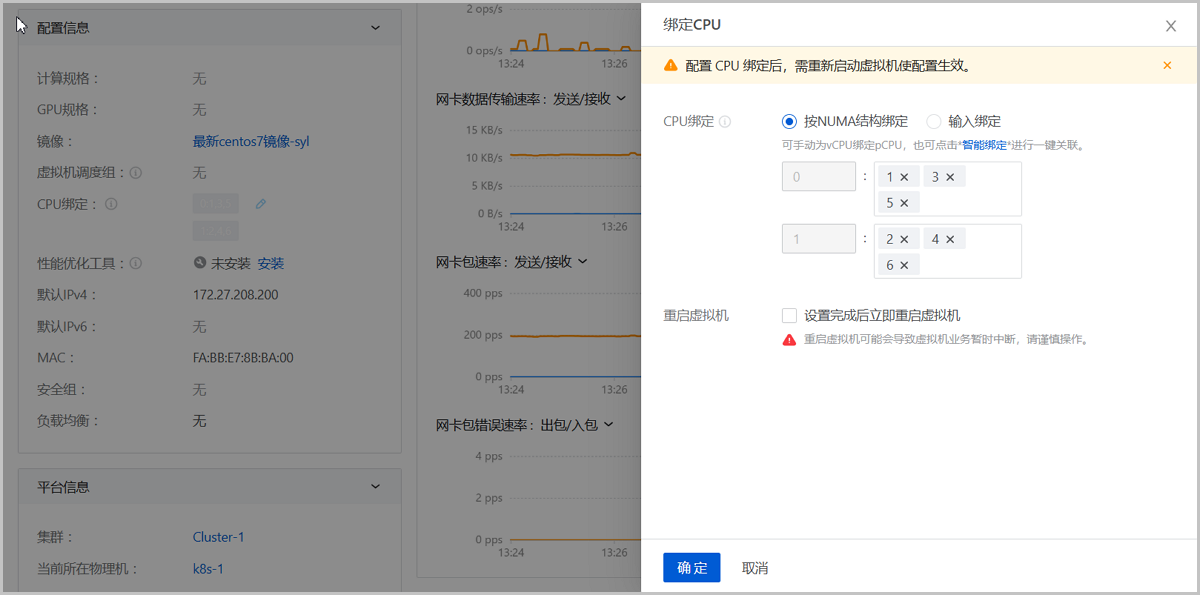Click the CPU绑定 info icon in 配置信息
Viewport: 1200px width, 595px height.
tap(112, 204)
